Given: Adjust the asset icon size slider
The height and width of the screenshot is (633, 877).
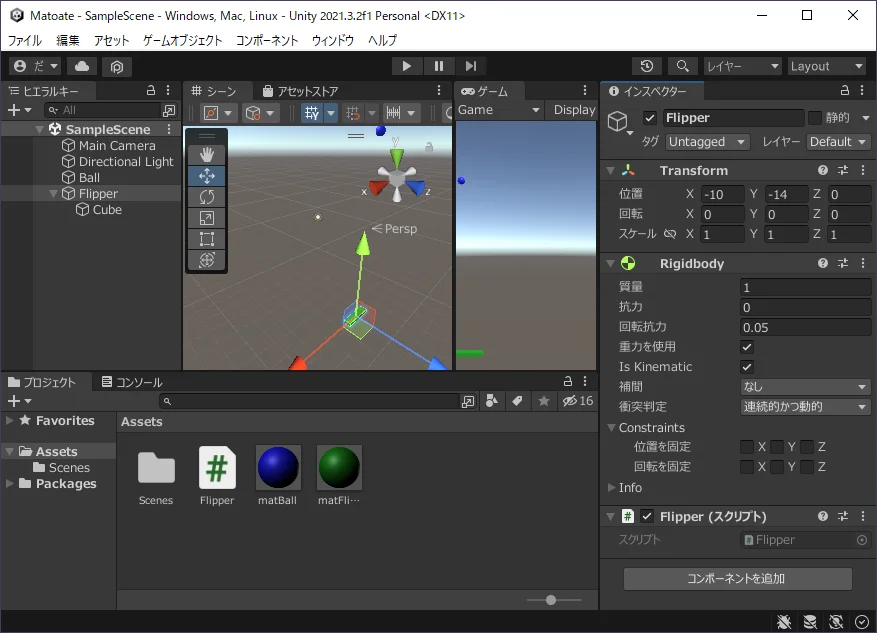Looking at the screenshot, I should point(551,600).
